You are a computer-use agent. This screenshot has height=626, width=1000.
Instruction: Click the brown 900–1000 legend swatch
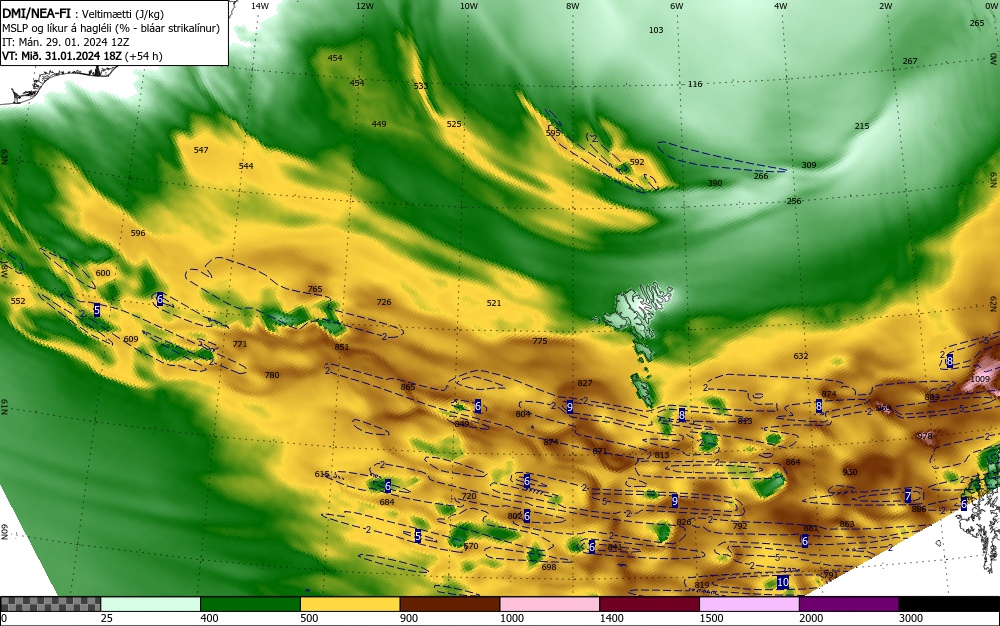click(x=450, y=604)
